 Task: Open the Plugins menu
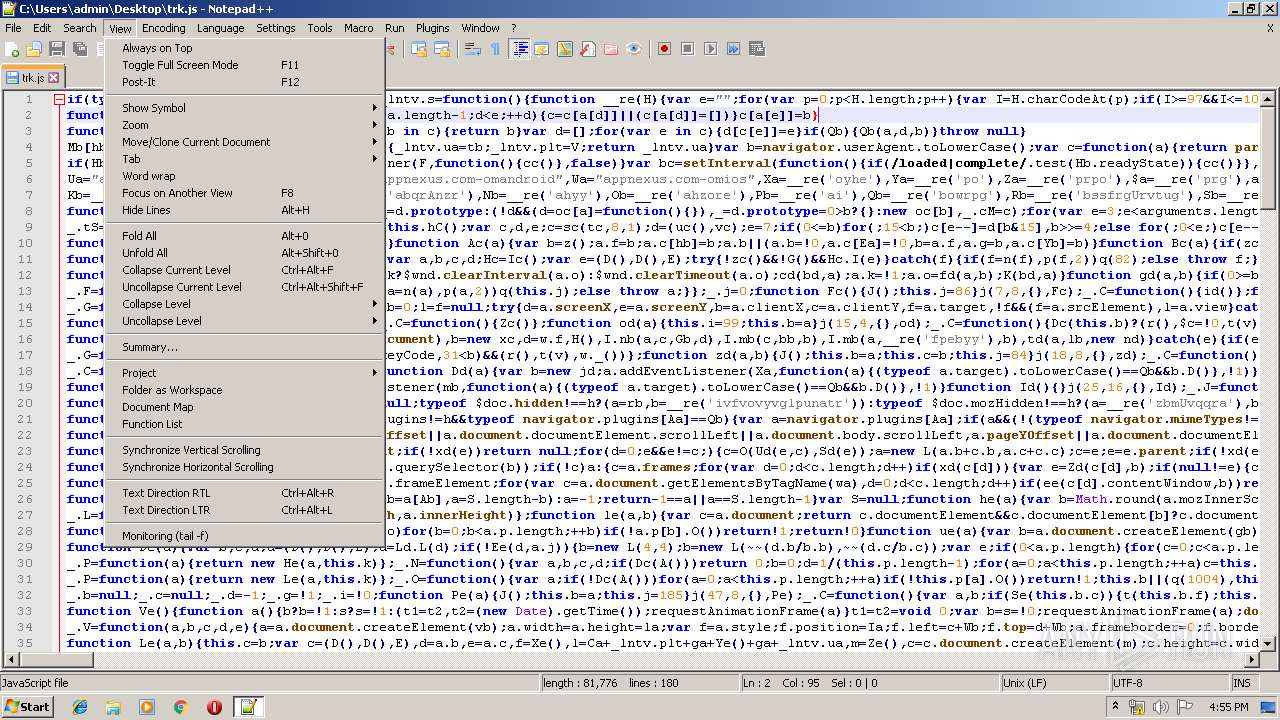(433, 28)
